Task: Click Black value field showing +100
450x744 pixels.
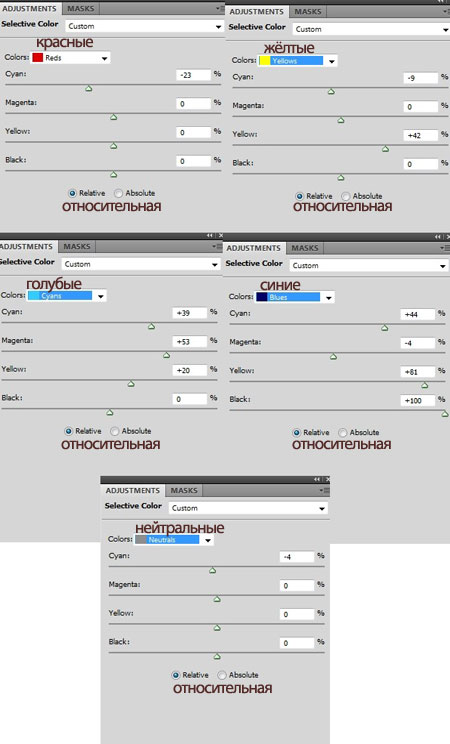Action: (x=418, y=400)
